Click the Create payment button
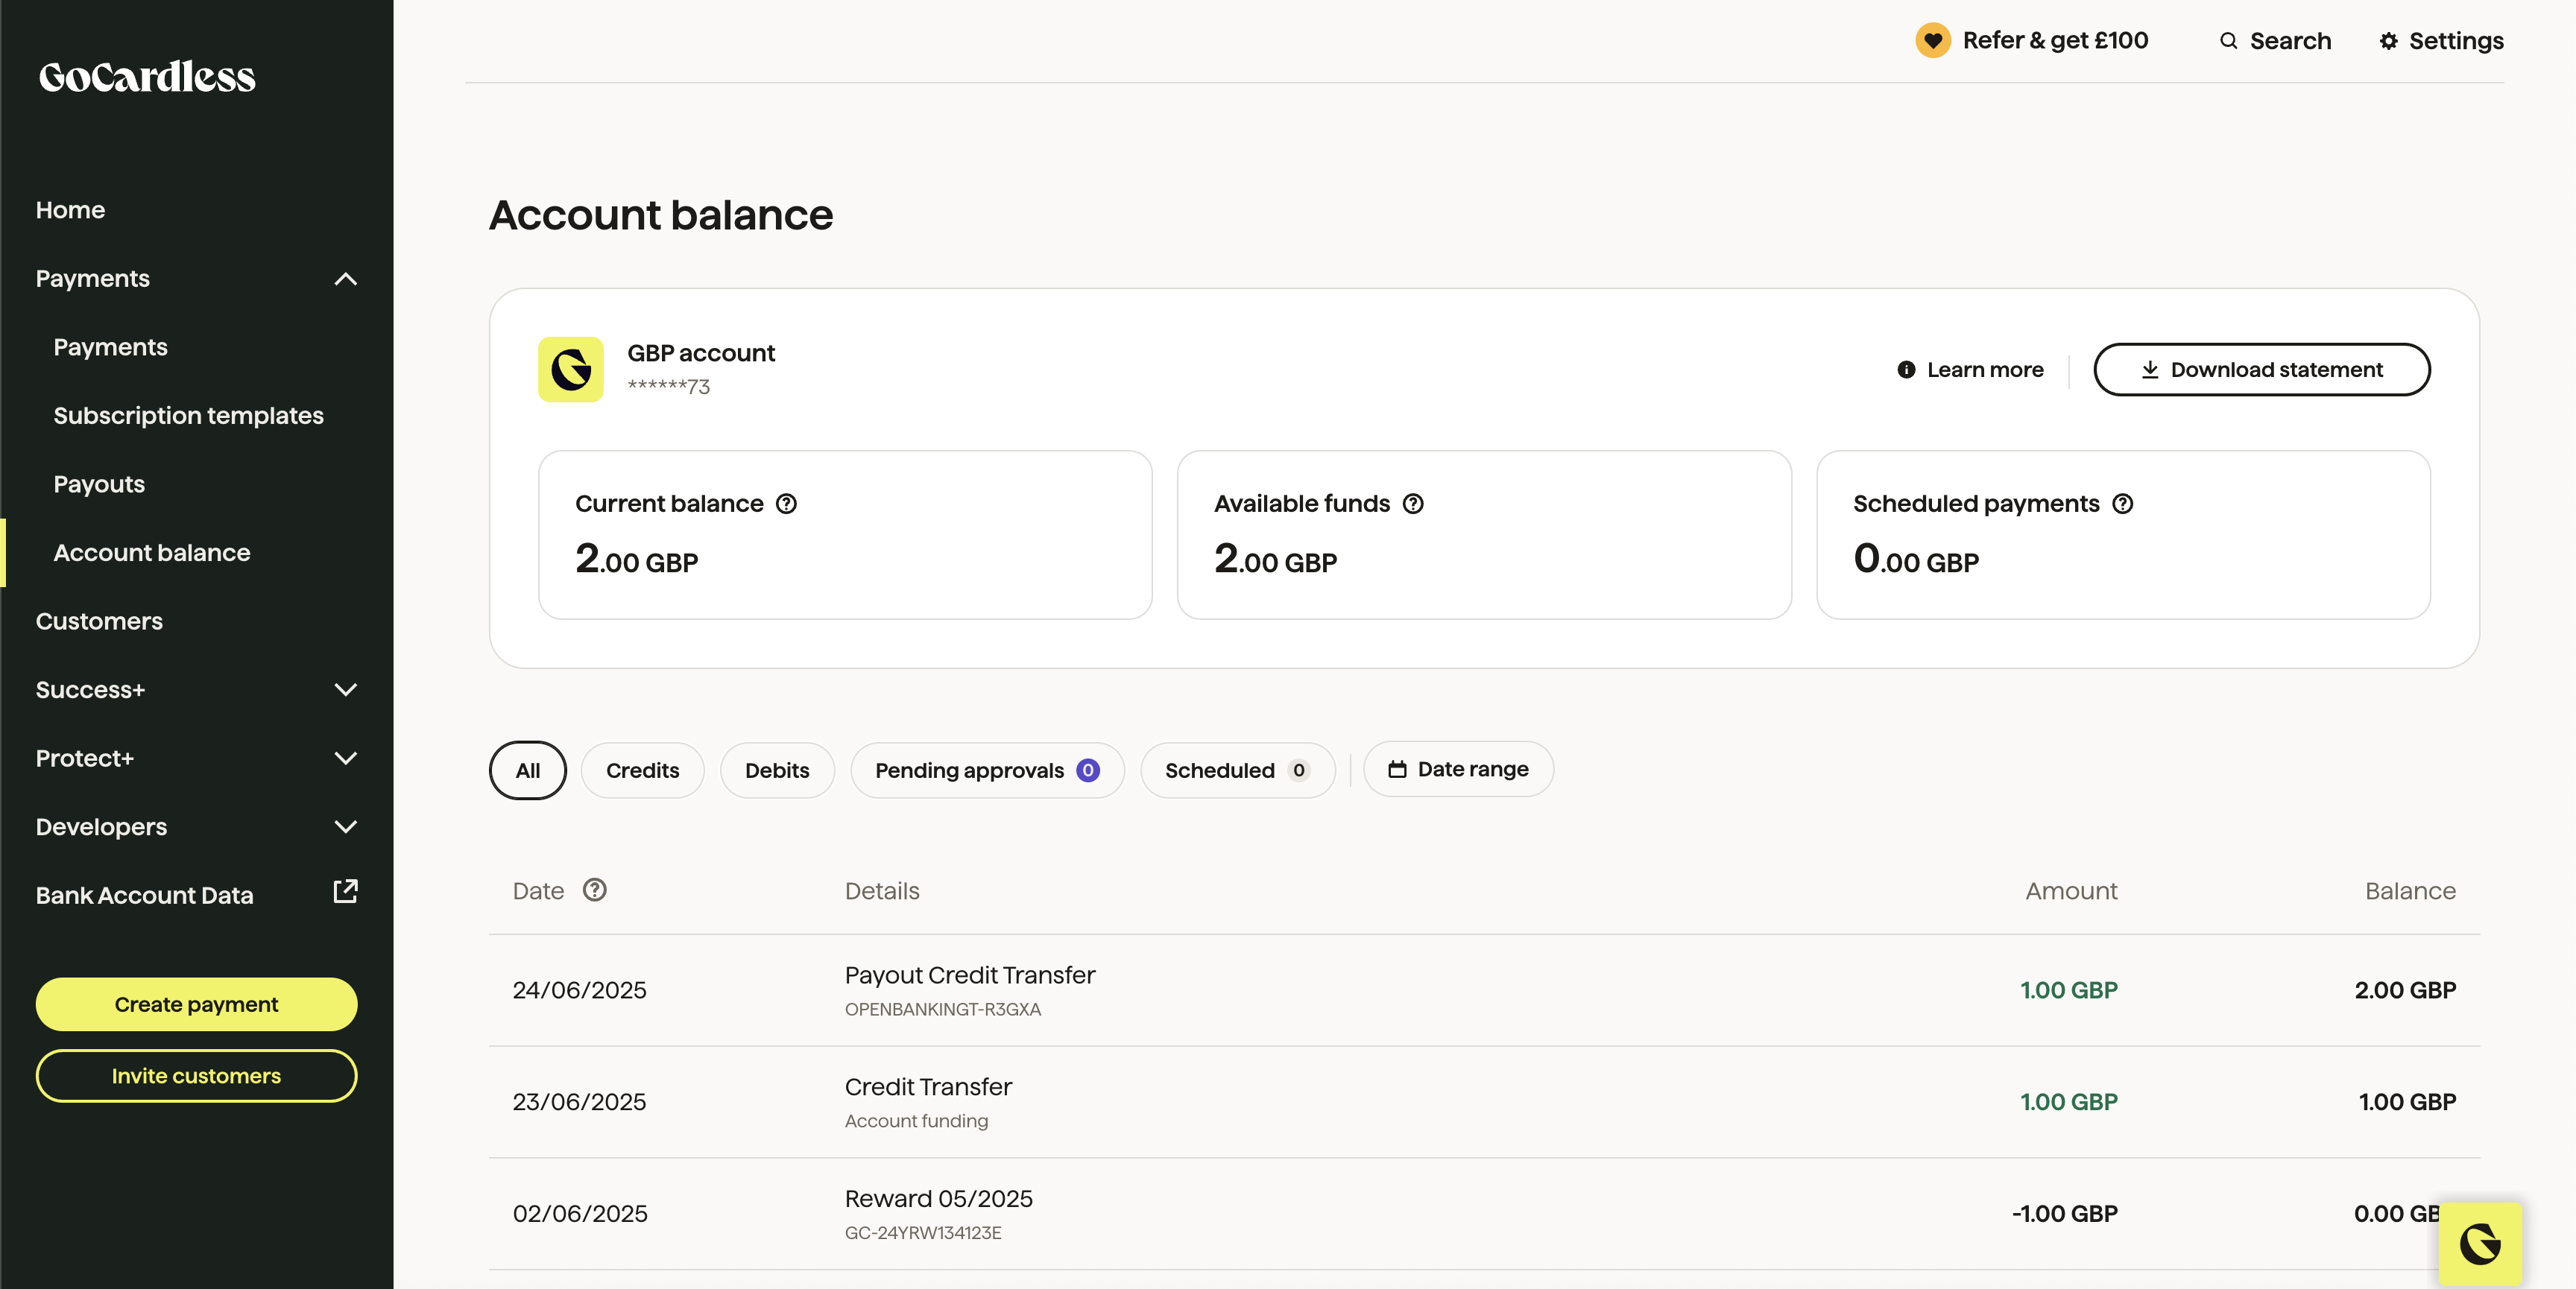The height and width of the screenshot is (1289, 2576). pyautogui.click(x=196, y=1004)
